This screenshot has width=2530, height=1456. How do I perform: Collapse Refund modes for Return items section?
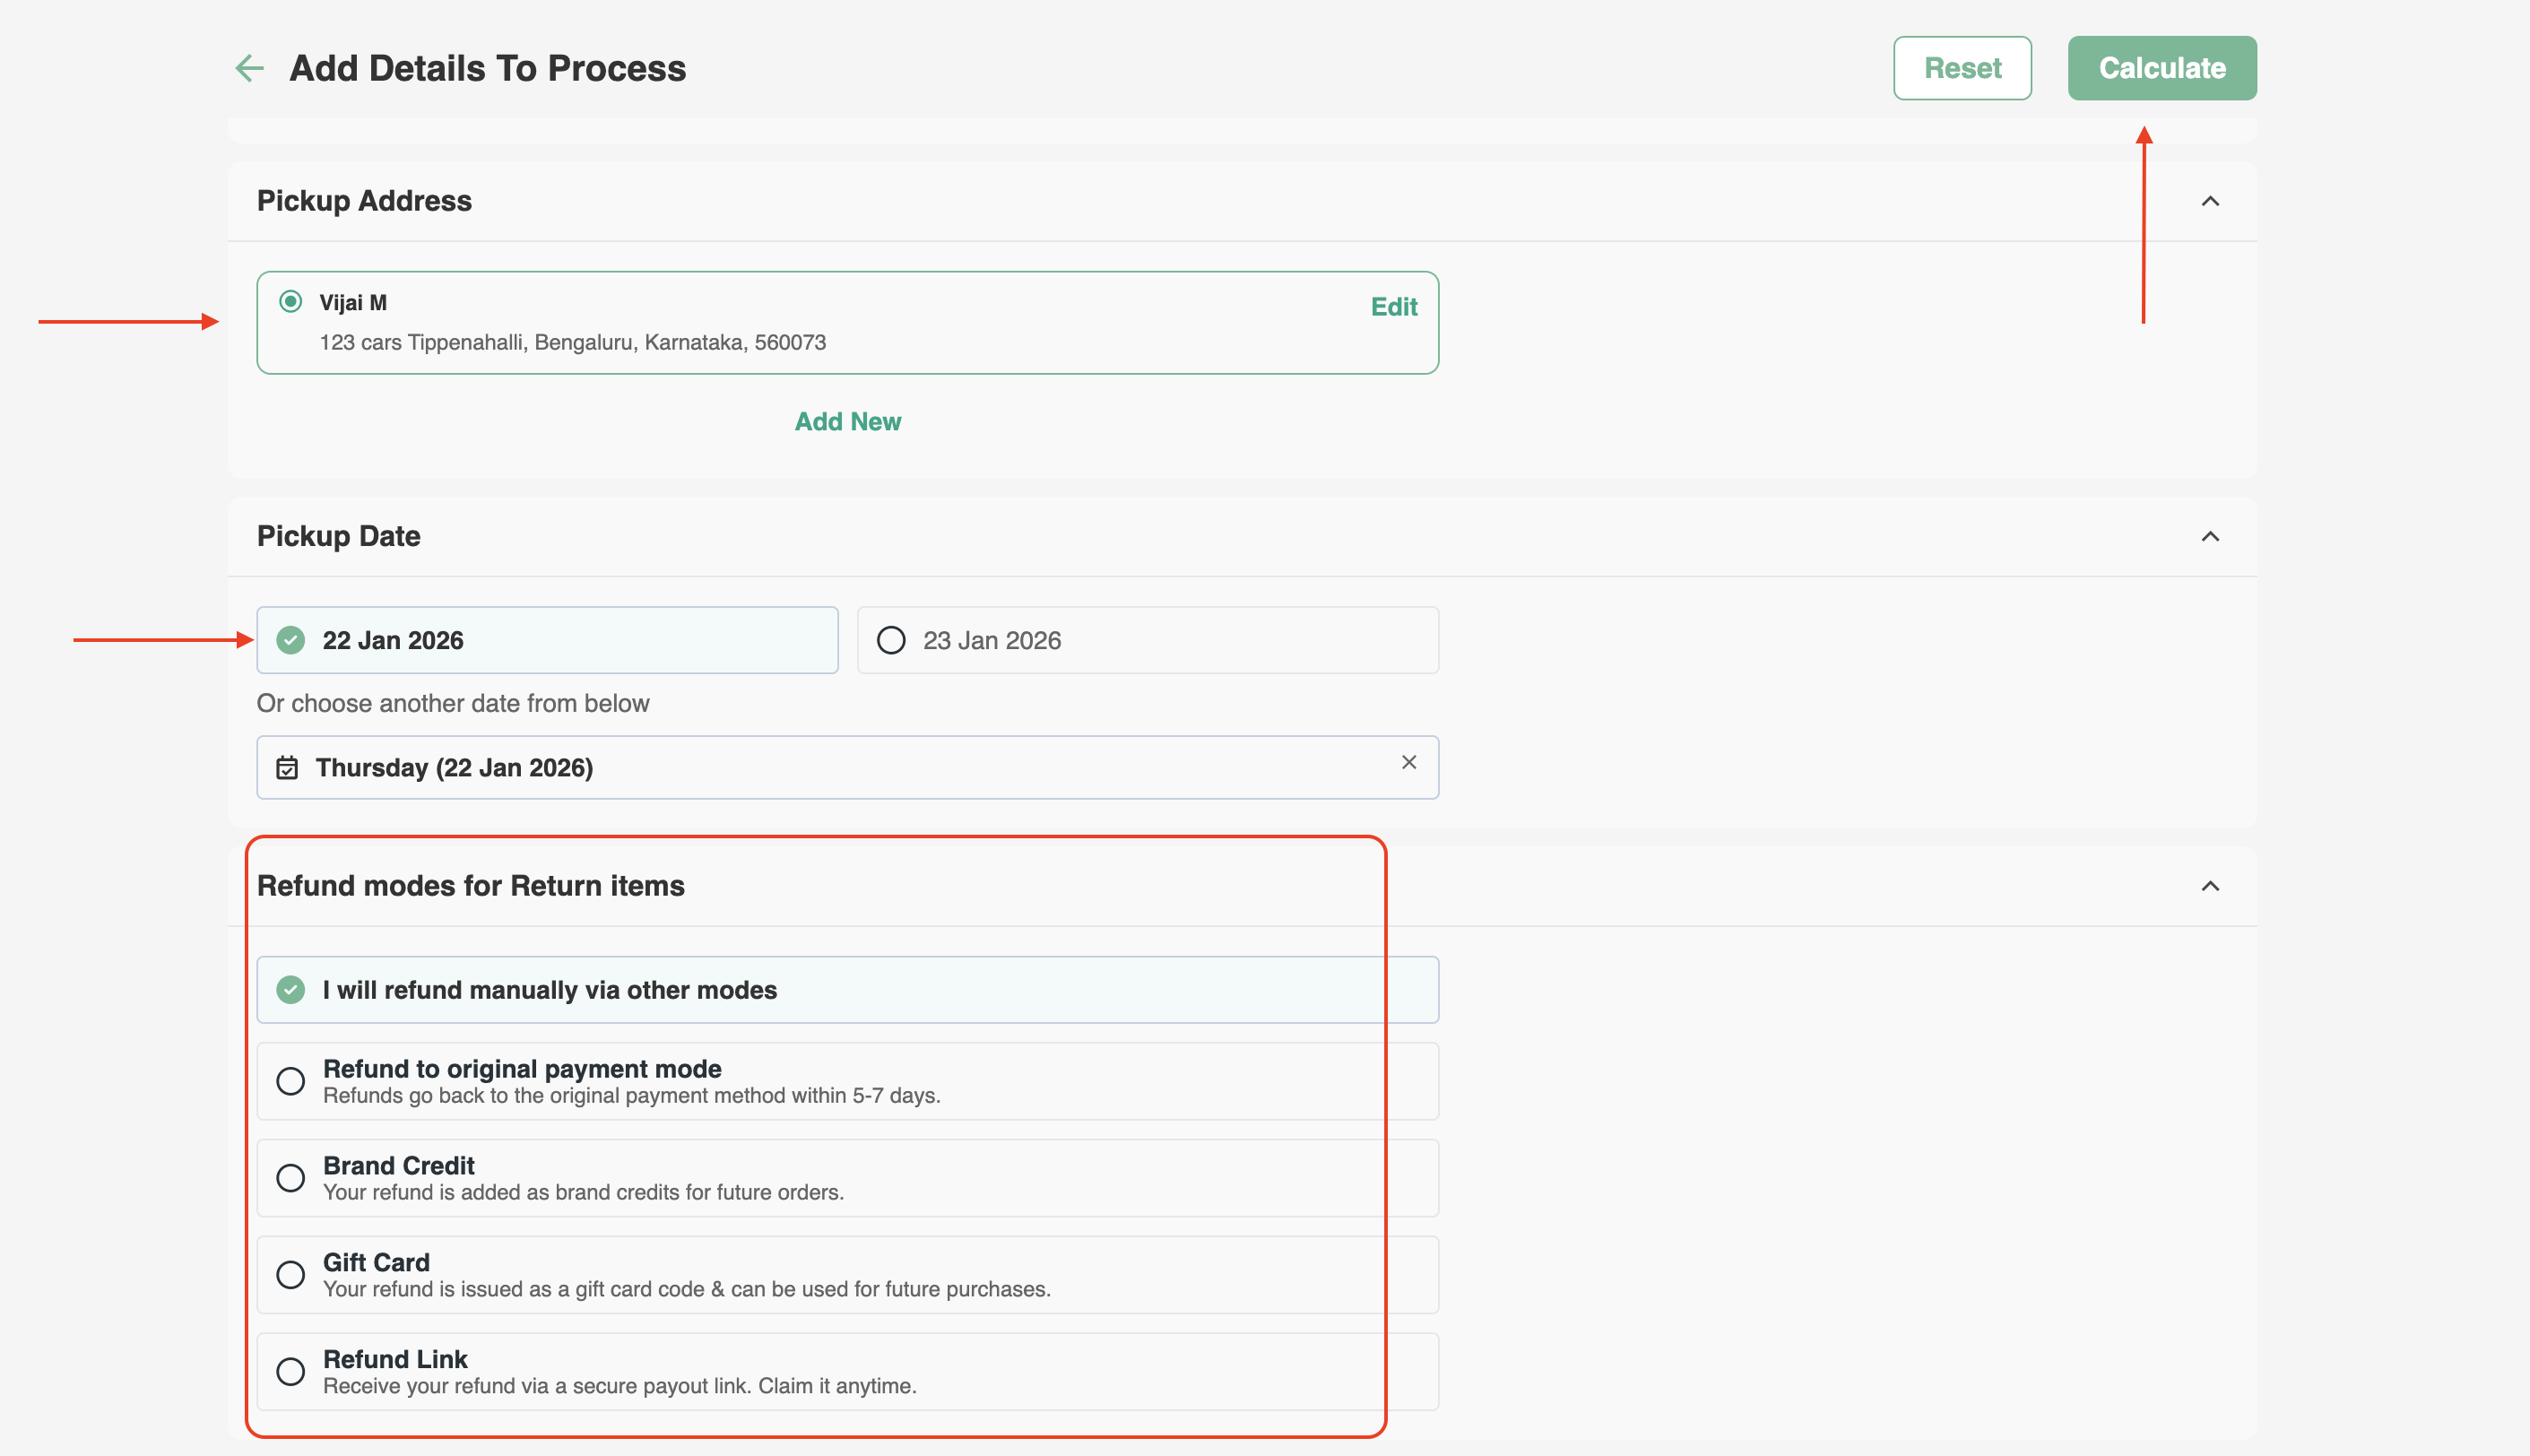click(x=2210, y=886)
